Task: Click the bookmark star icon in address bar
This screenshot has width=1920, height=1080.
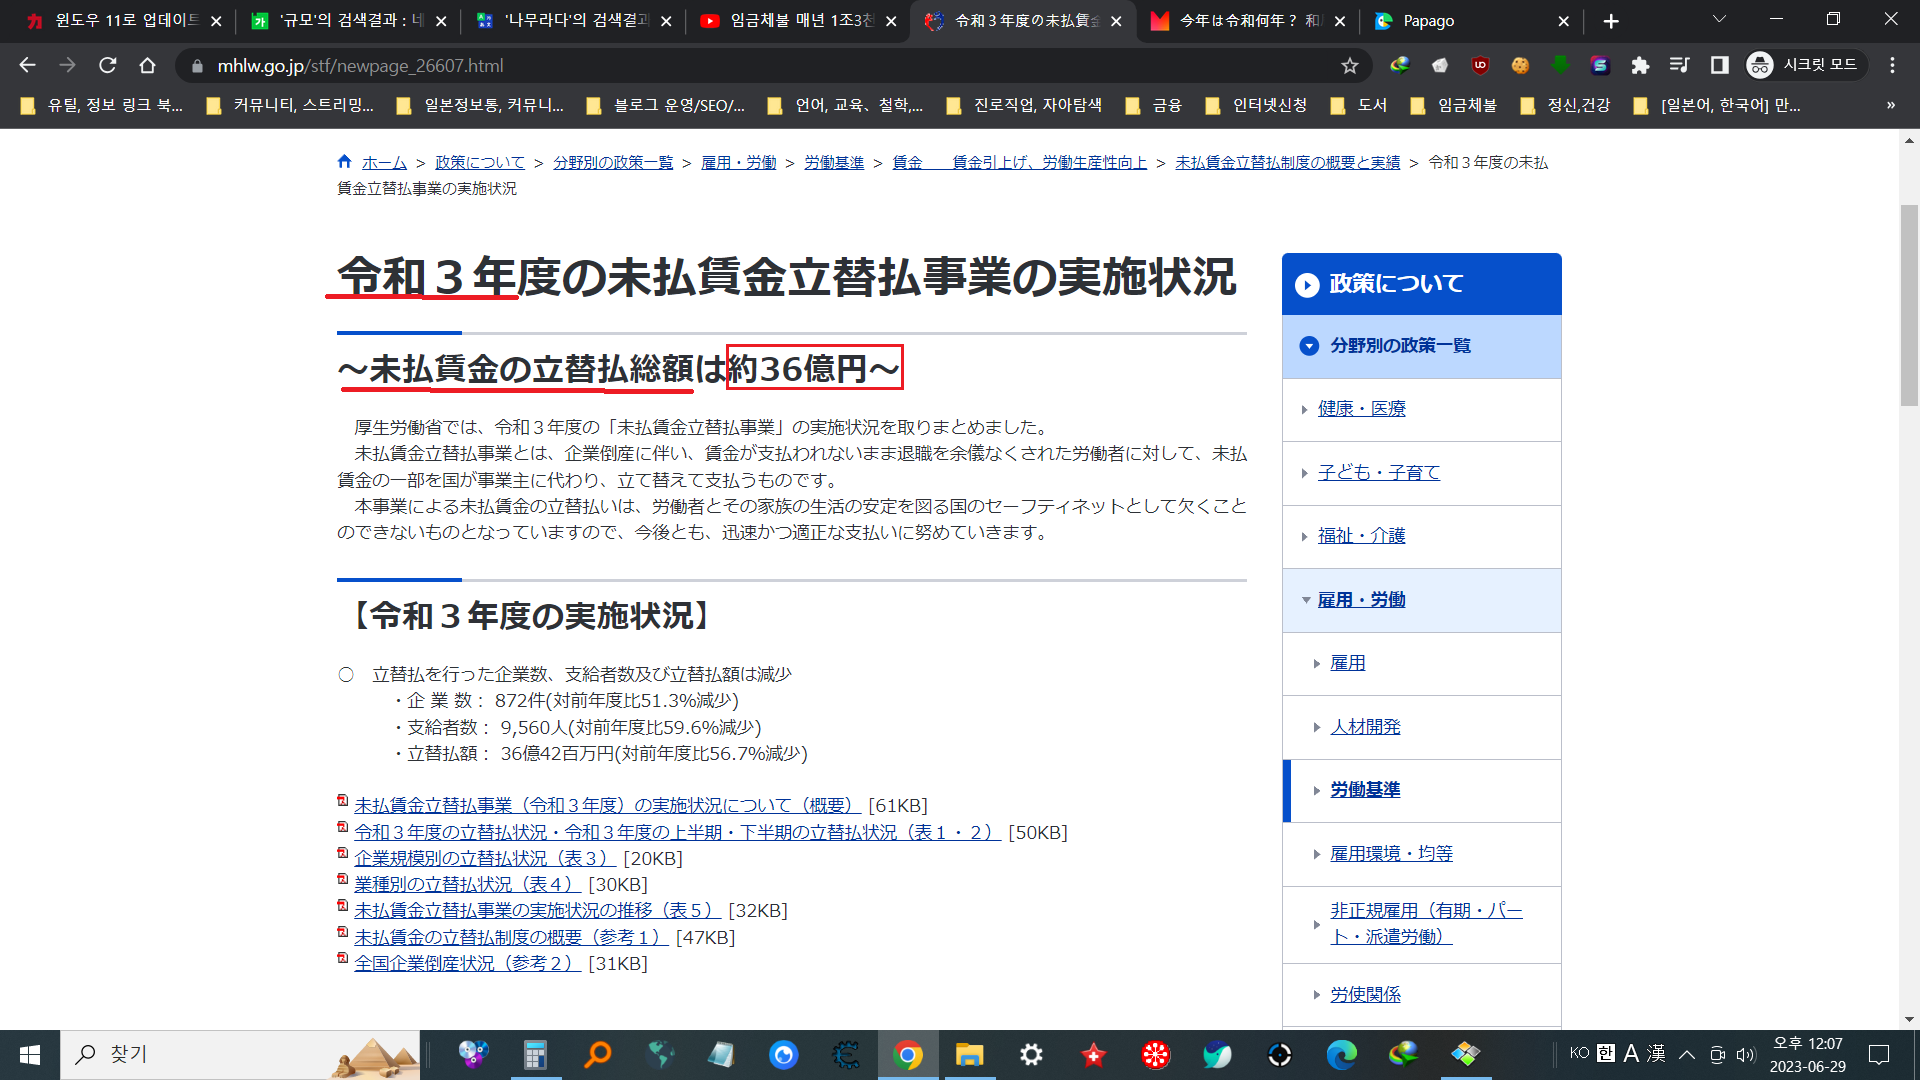Action: tap(1349, 66)
